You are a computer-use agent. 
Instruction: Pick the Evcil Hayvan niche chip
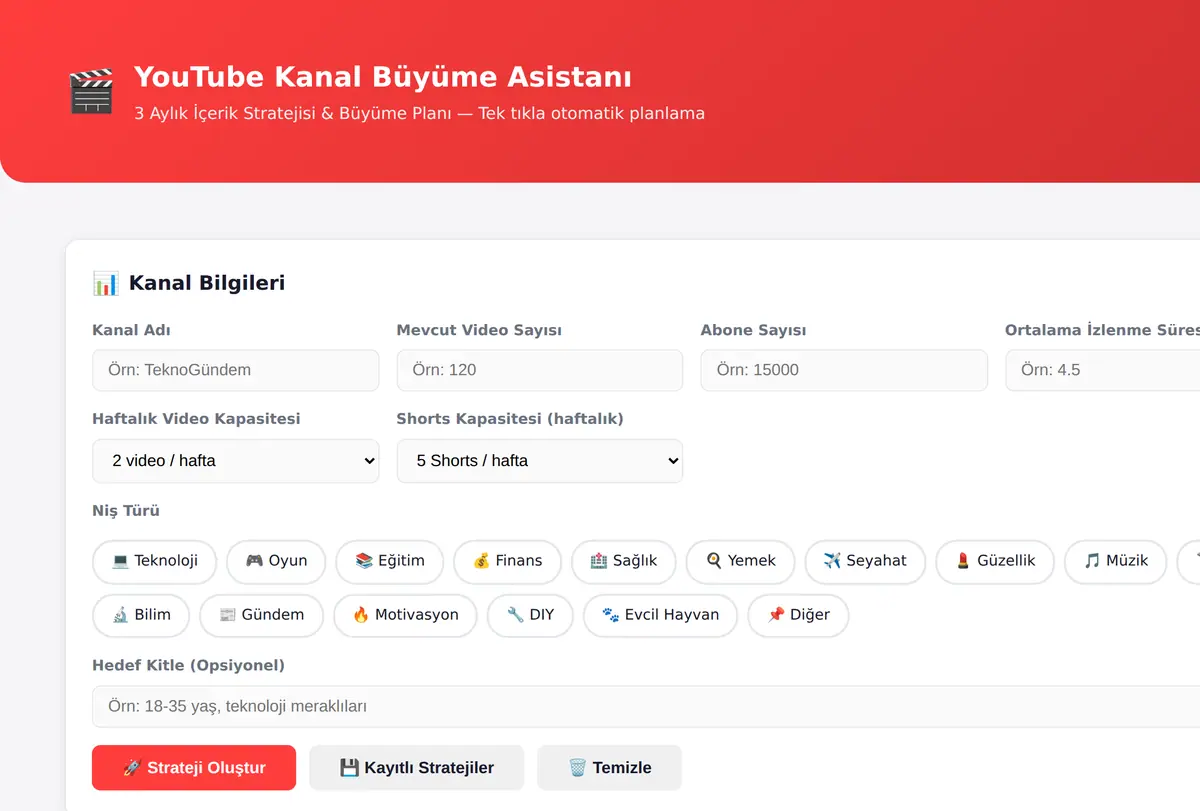(x=660, y=615)
